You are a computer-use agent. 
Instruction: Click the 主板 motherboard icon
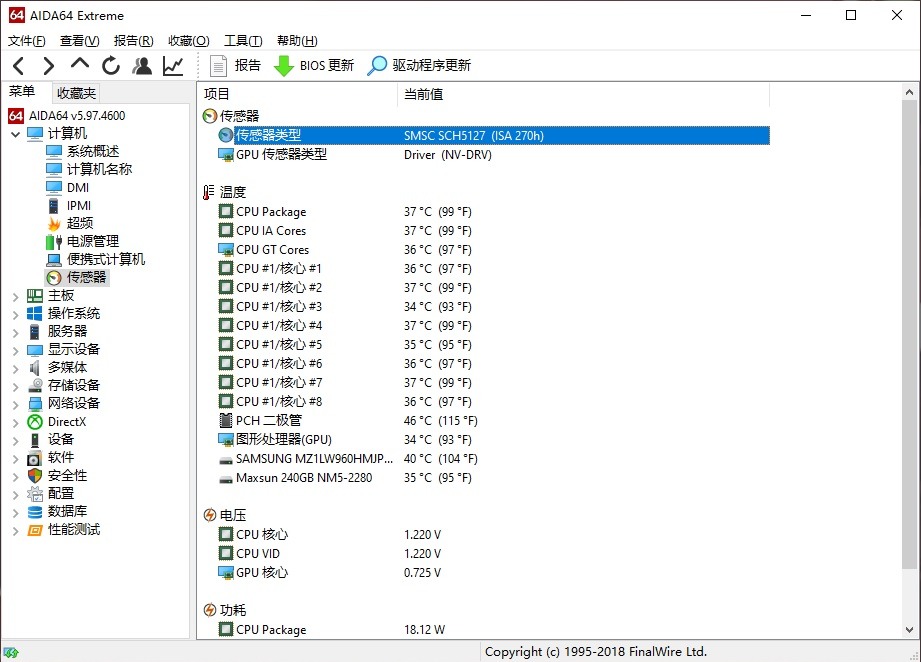coord(35,295)
